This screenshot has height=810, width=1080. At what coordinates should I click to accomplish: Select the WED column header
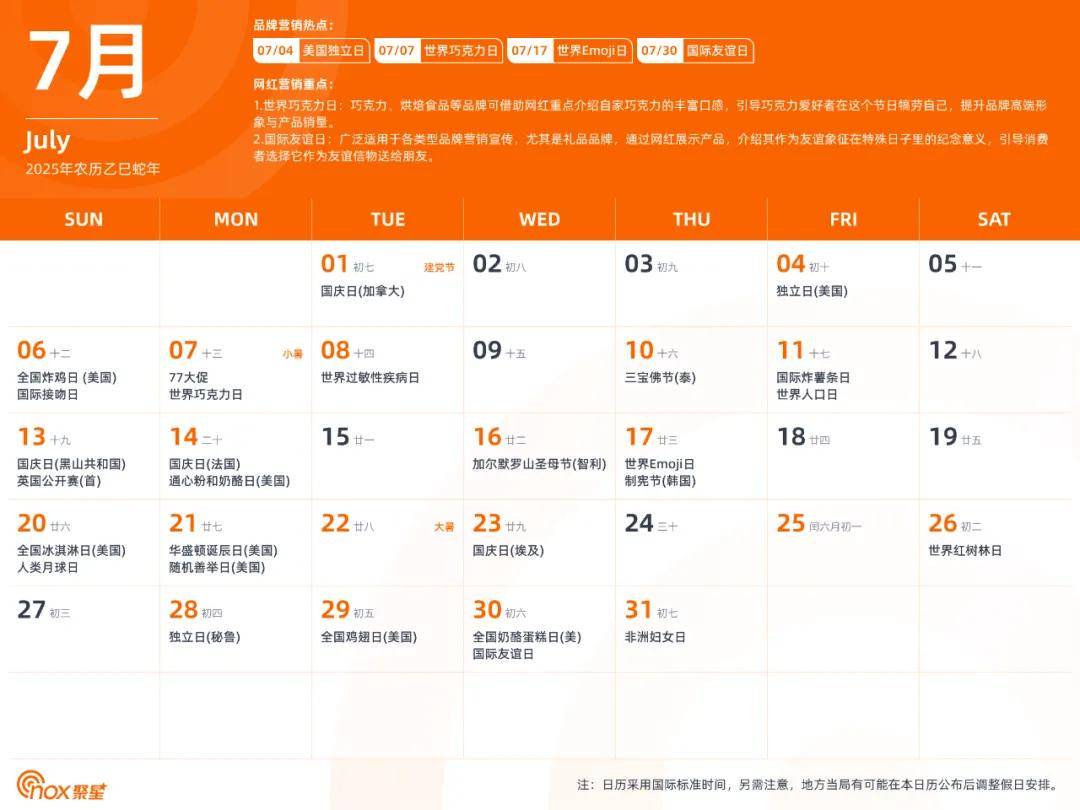pos(539,219)
